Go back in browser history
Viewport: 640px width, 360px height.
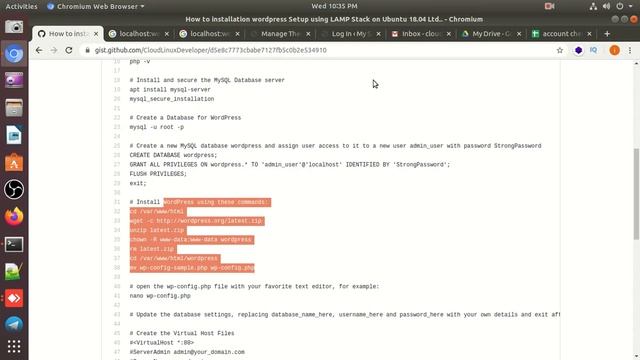coord(39,50)
